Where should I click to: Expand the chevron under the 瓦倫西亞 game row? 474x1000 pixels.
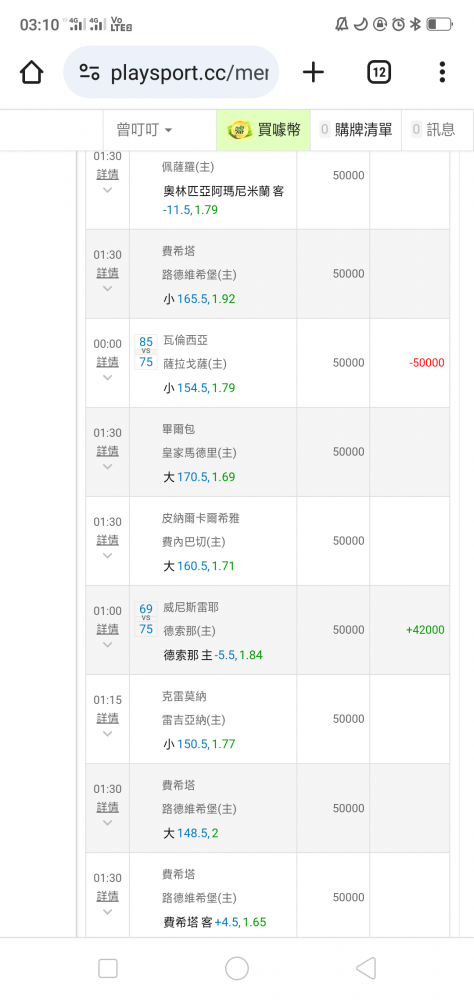pyautogui.click(x=107, y=377)
